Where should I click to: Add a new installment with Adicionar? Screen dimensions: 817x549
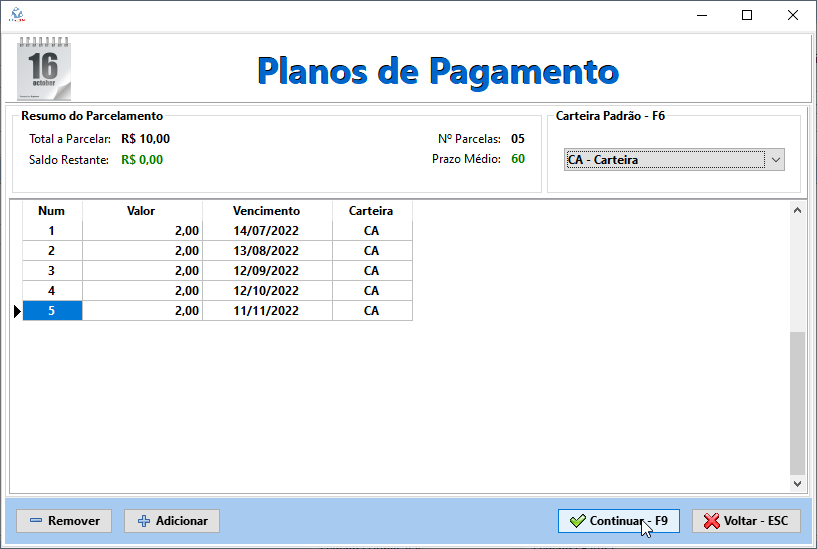[x=172, y=521]
